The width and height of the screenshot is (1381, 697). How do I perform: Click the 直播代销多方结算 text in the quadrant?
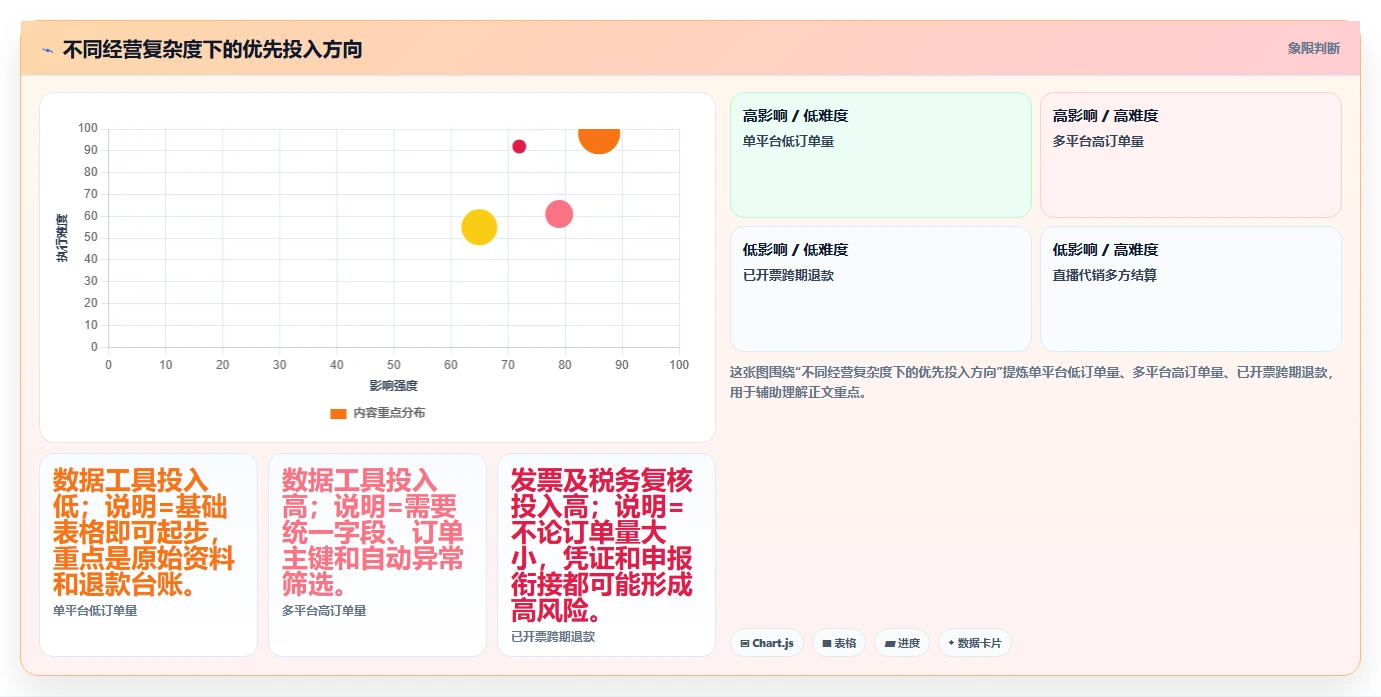coord(1105,275)
